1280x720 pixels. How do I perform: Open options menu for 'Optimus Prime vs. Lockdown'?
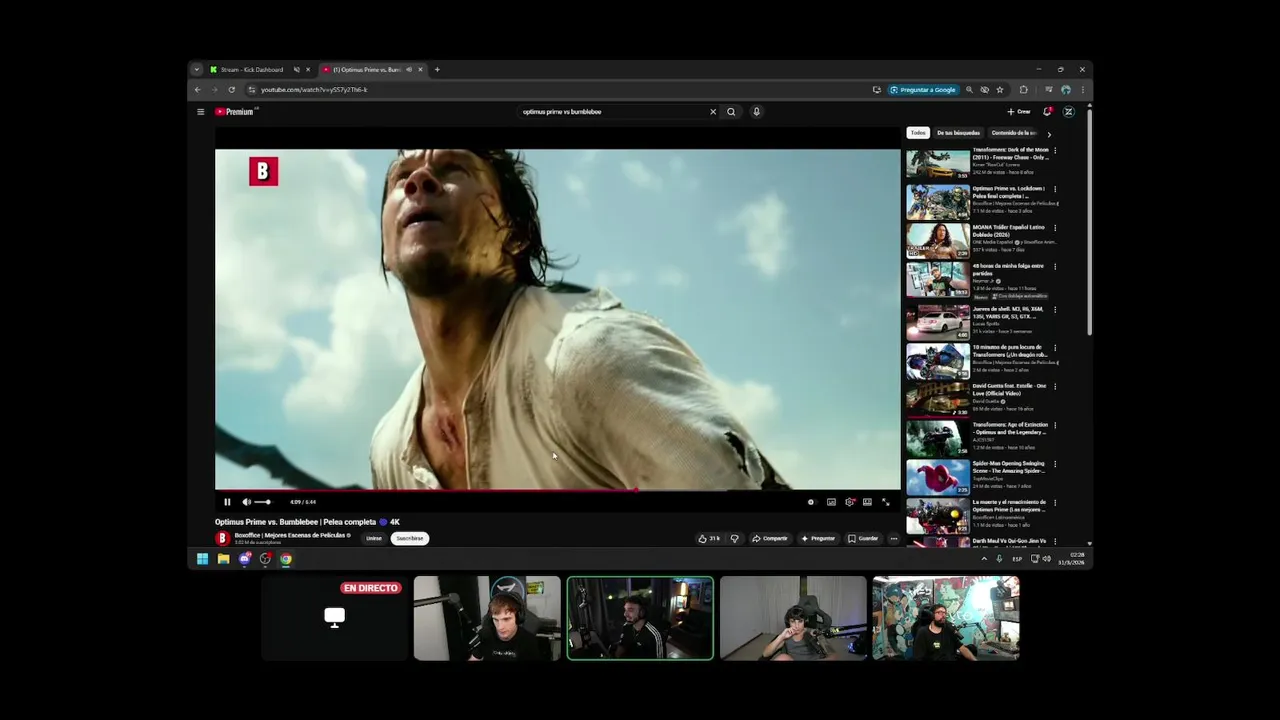(x=1054, y=189)
